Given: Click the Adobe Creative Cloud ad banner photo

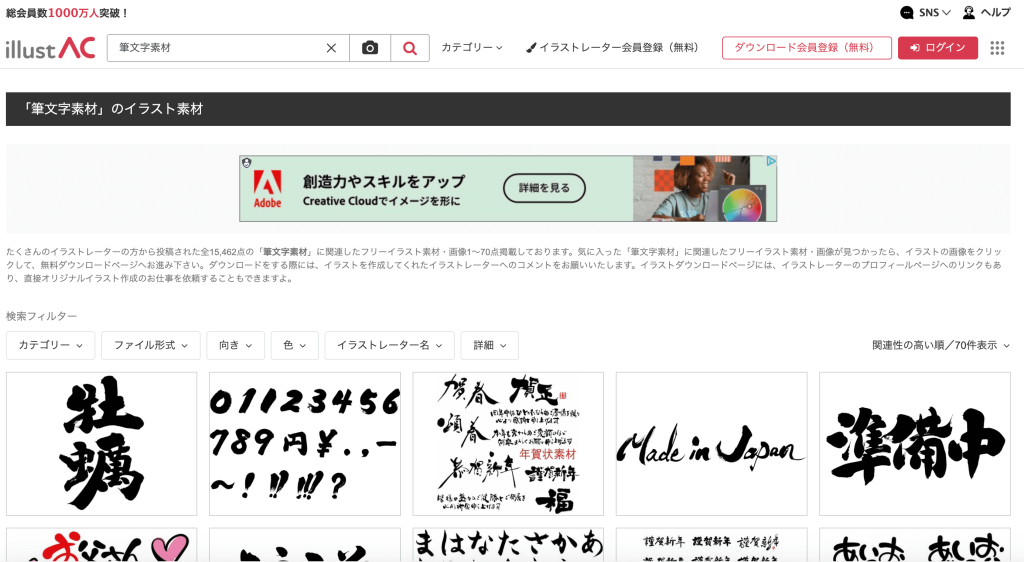Looking at the screenshot, I should tap(704, 189).
